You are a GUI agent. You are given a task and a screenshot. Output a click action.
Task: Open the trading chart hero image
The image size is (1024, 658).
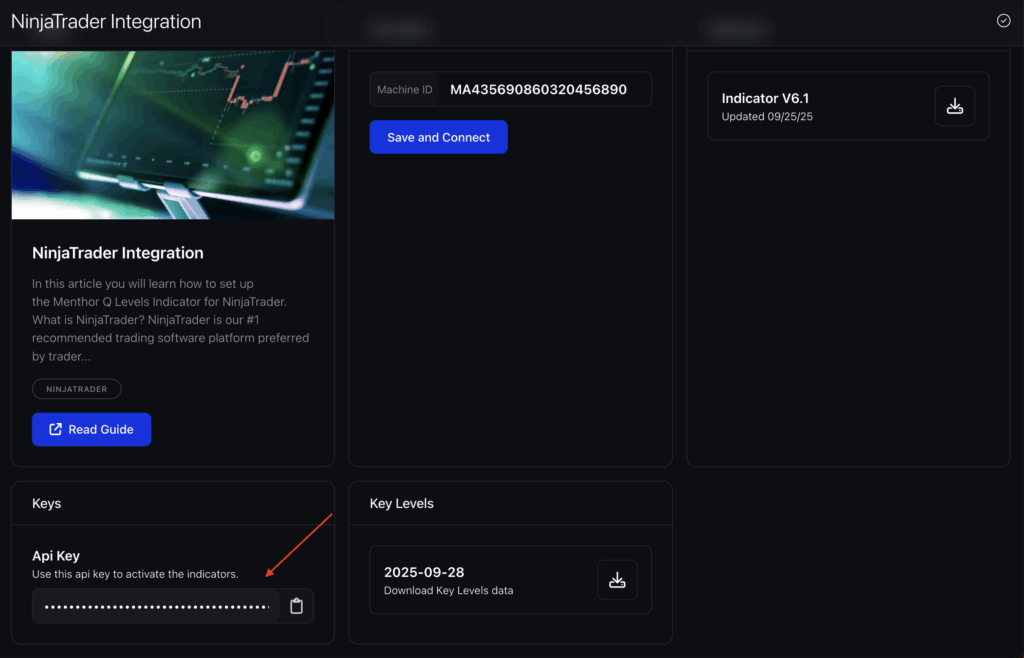click(172, 135)
